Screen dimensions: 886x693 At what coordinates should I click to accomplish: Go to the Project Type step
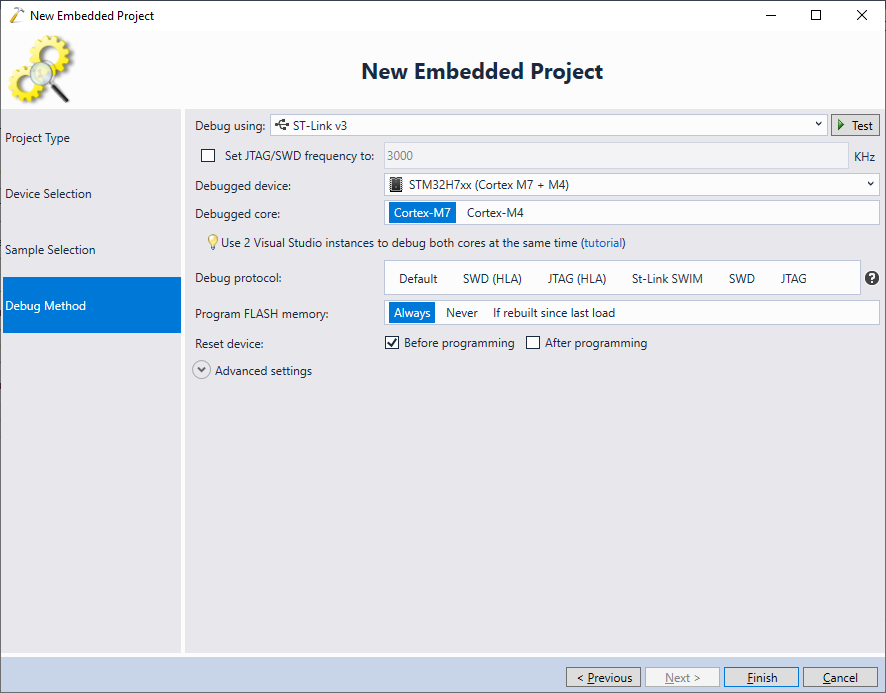[x=92, y=137]
